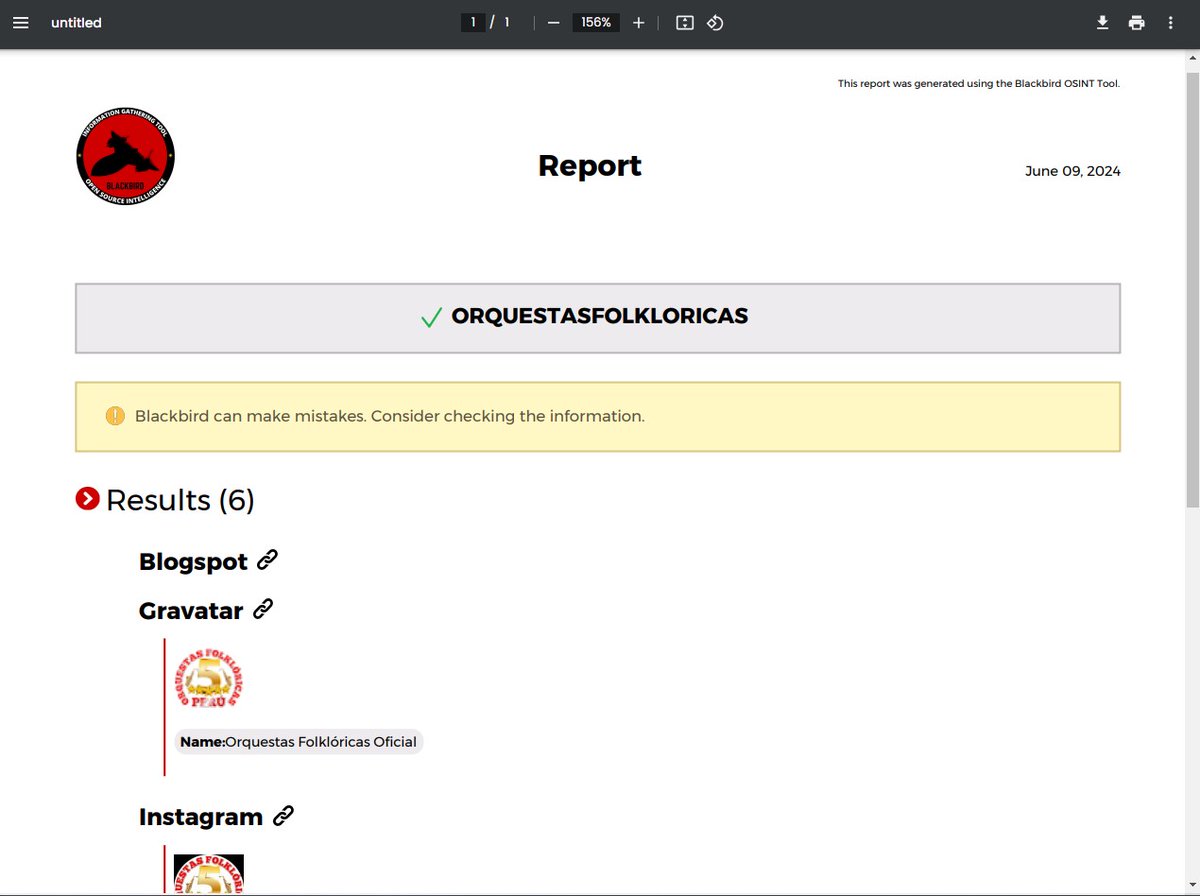The width and height of the screenshot is (1200, 896).
Task: Click the Name: Orquestas Folklóricas Oficial tag
Action: 299,742
